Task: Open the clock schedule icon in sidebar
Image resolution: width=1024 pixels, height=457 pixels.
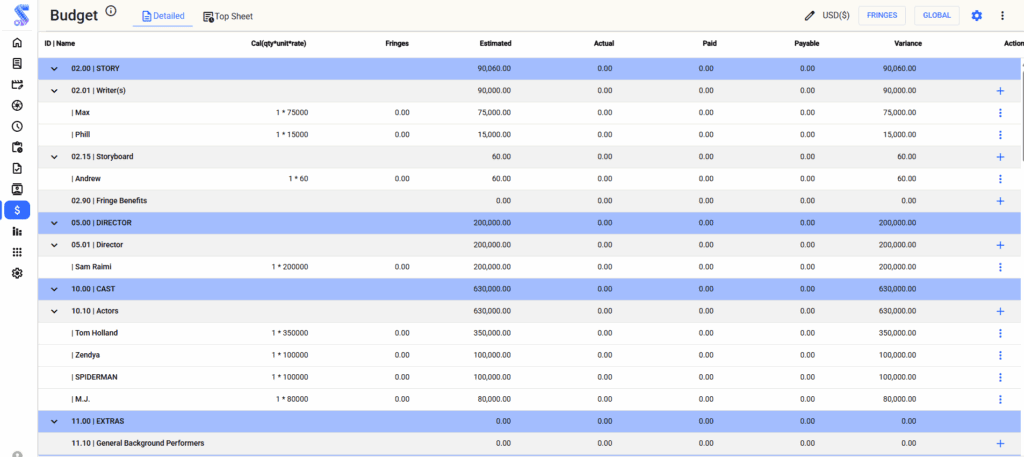Action: click(17, 126)
